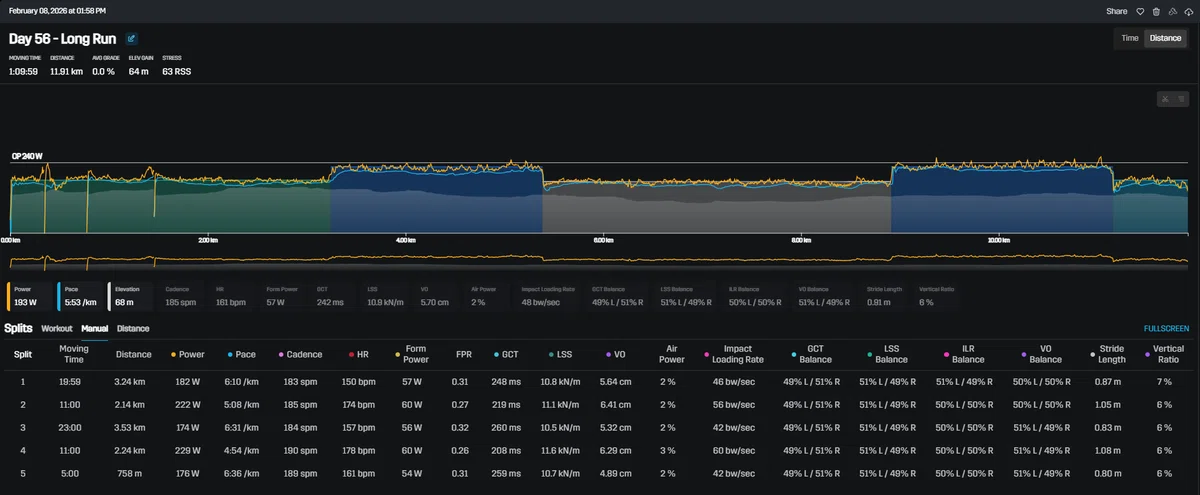This screenshot has height=495, width=1200.
Task: Click the delete selection icon above the chart
Action: (x=1179, y=98)
